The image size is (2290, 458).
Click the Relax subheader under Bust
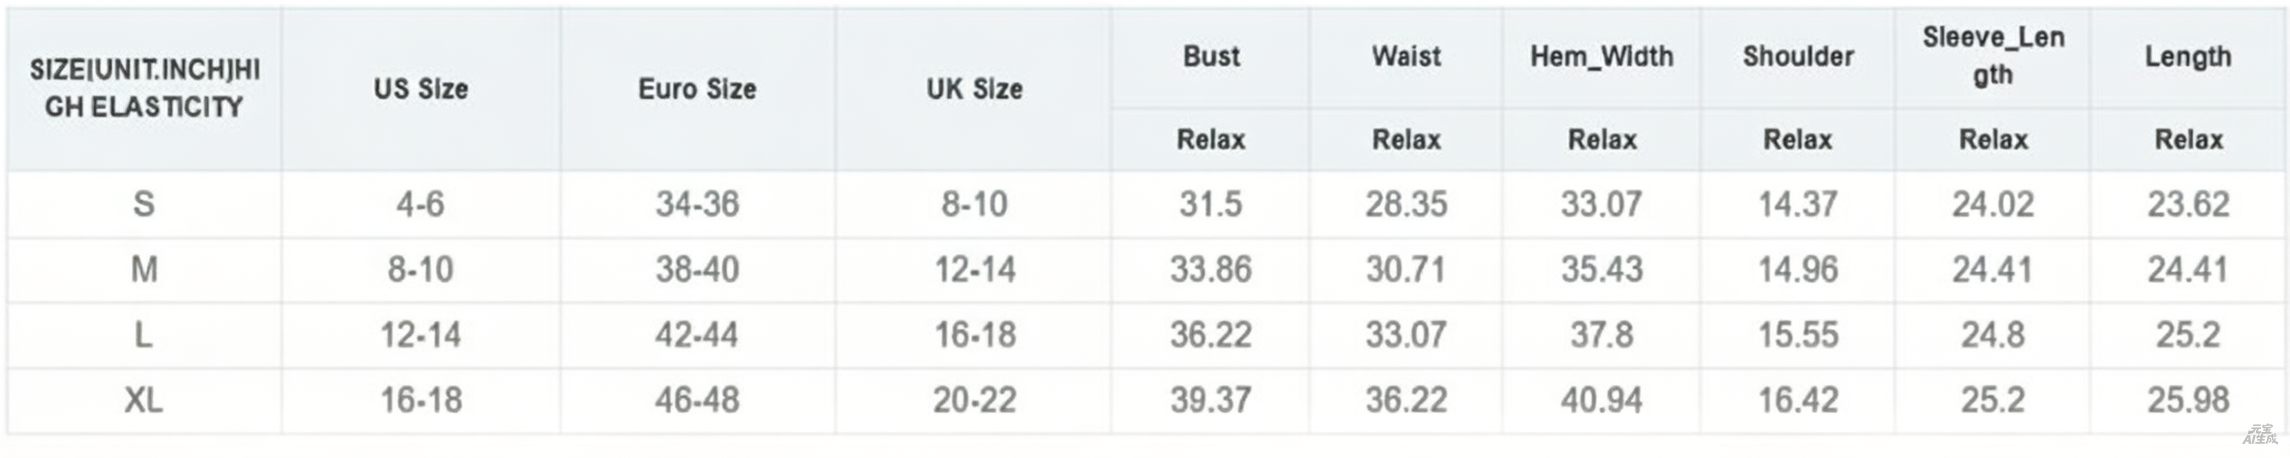coord(1211,139)
